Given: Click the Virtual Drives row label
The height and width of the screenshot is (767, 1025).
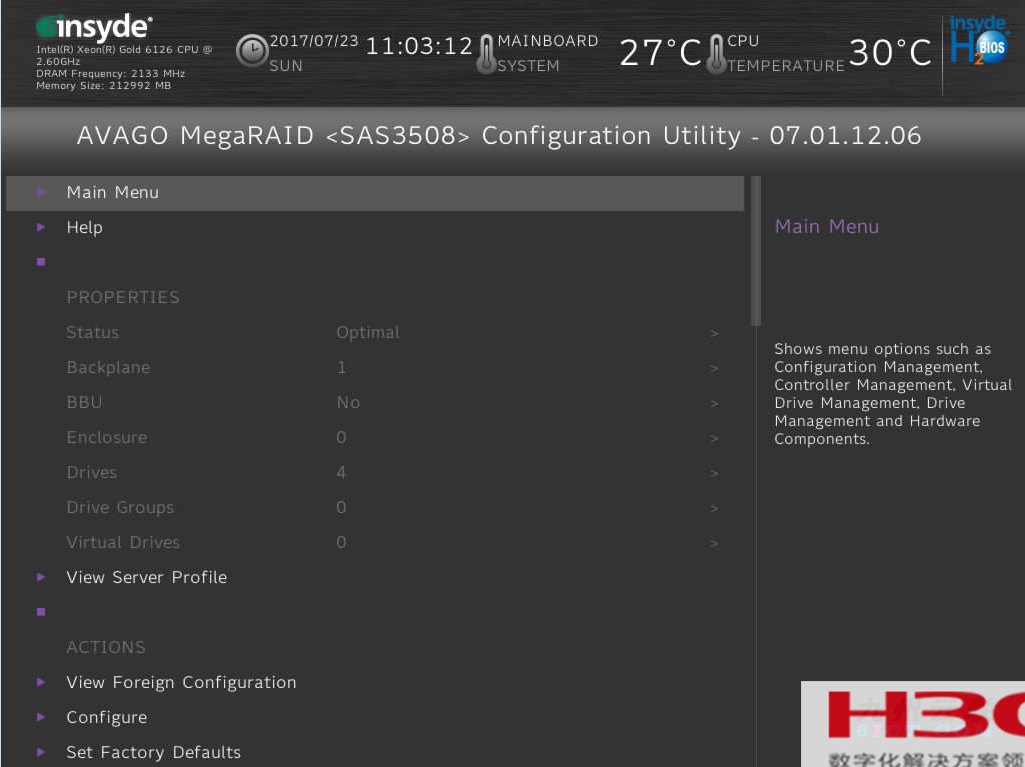Looking at the screenshot, I should 123,542.
